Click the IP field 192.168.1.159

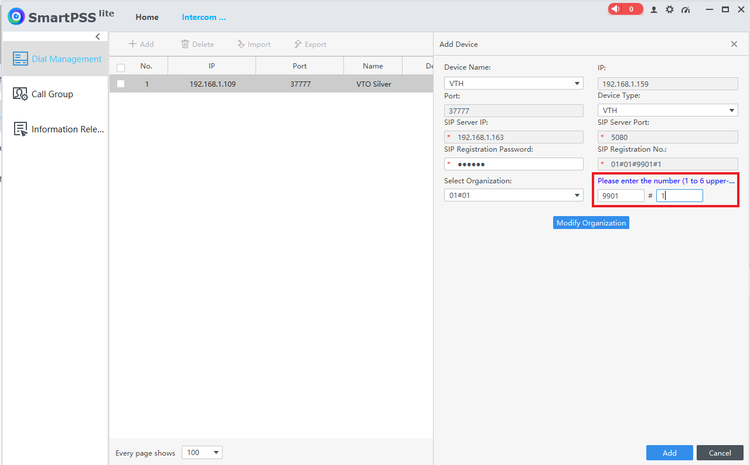click(667, 84)
